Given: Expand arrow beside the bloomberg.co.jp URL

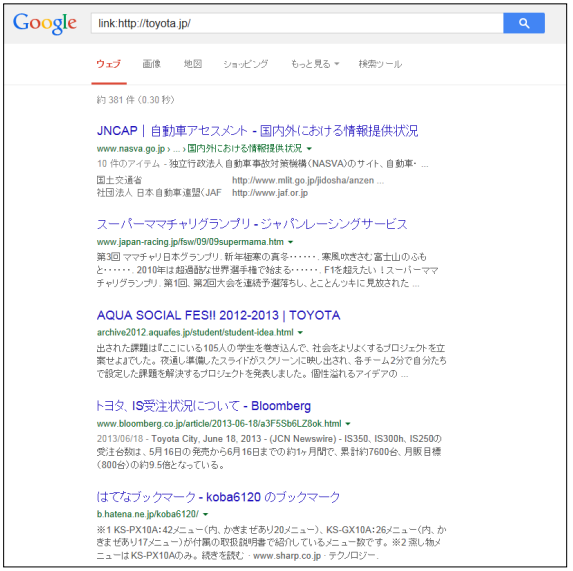Looking at the screenshot, I should (x=348, y=424).
